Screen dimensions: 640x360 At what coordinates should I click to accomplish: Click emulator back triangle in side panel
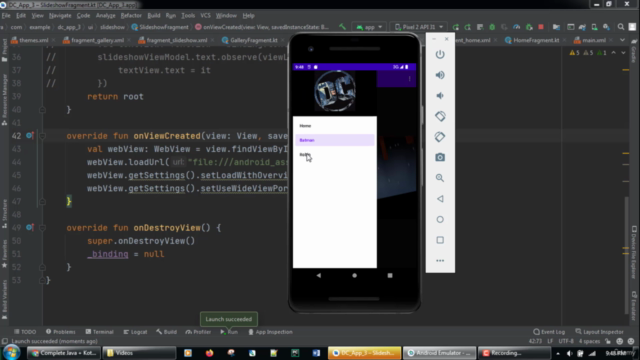(x=440, y=199)
